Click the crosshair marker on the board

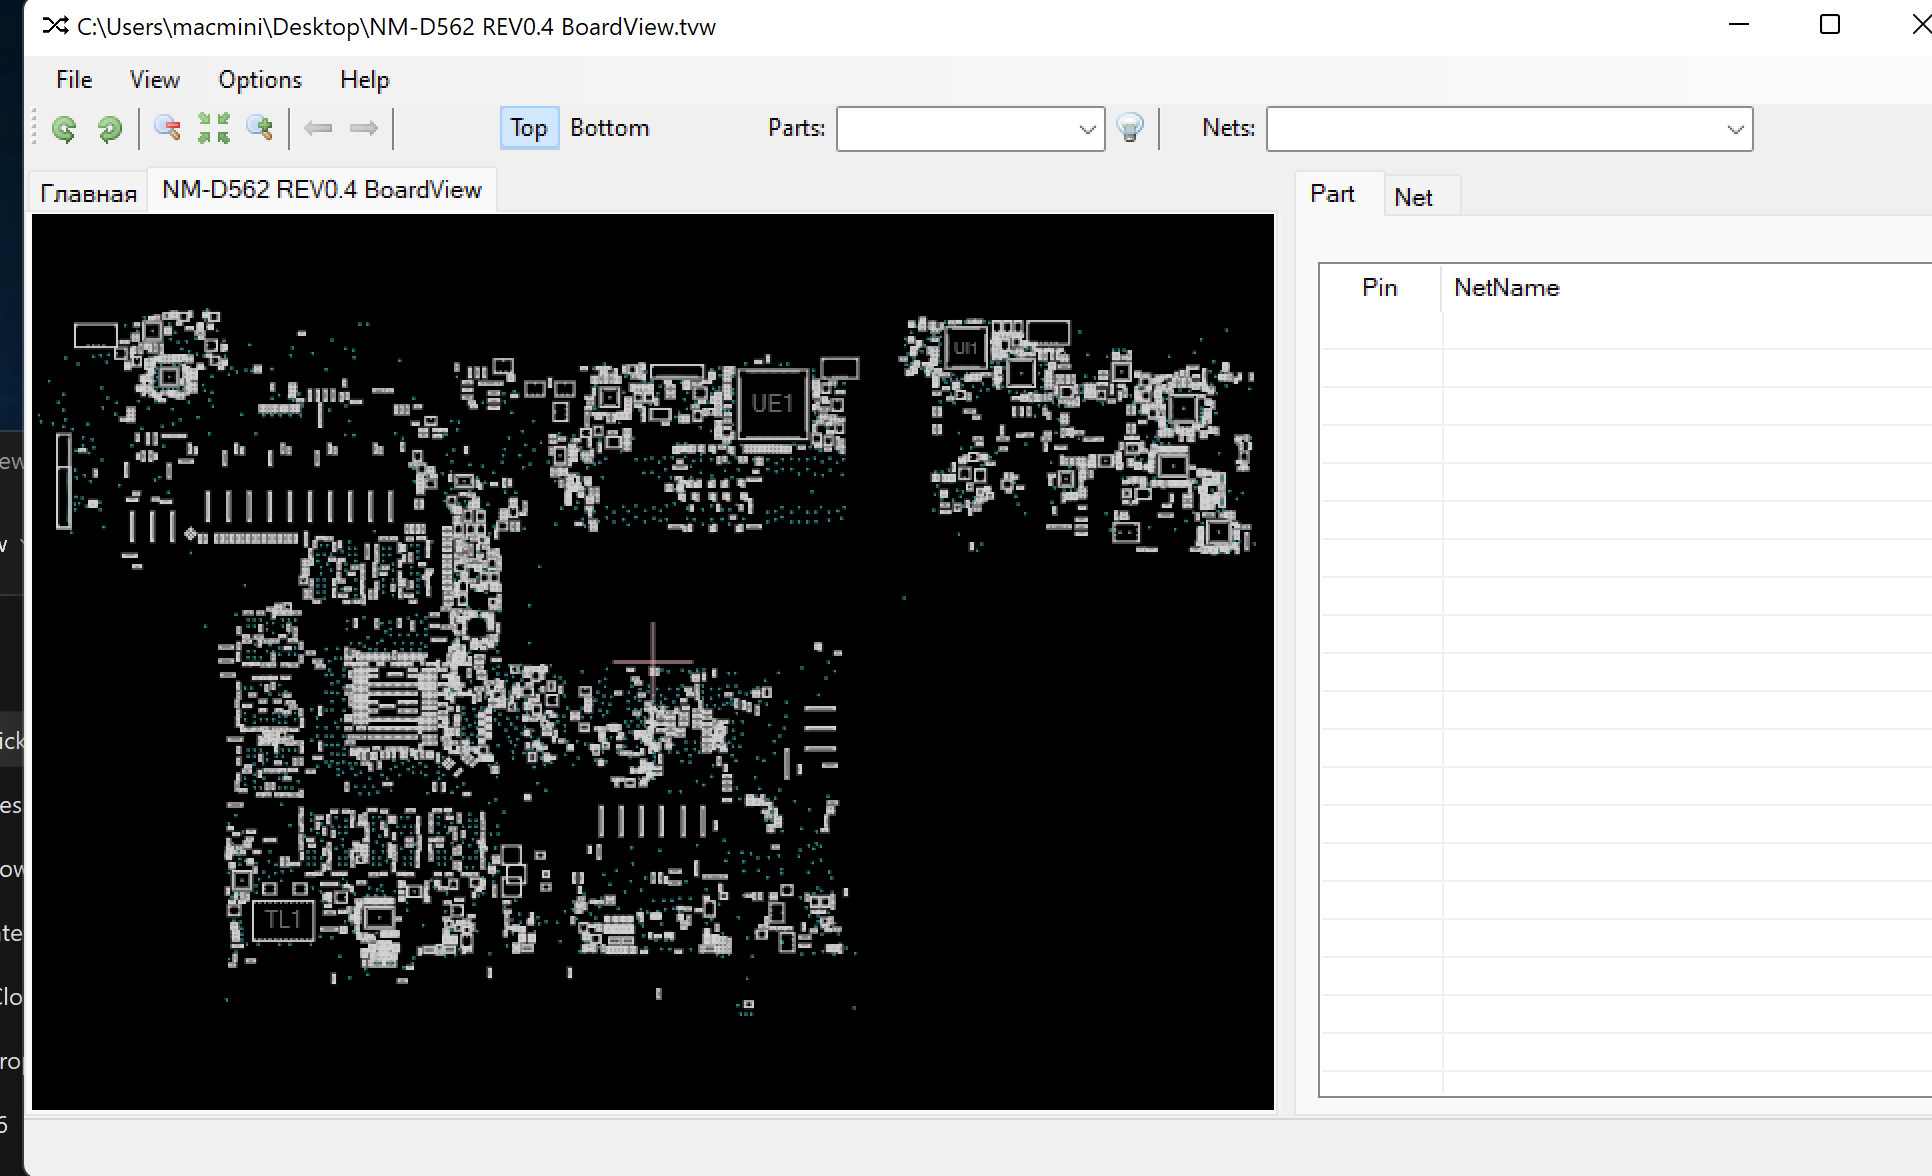tap(653, 660)
